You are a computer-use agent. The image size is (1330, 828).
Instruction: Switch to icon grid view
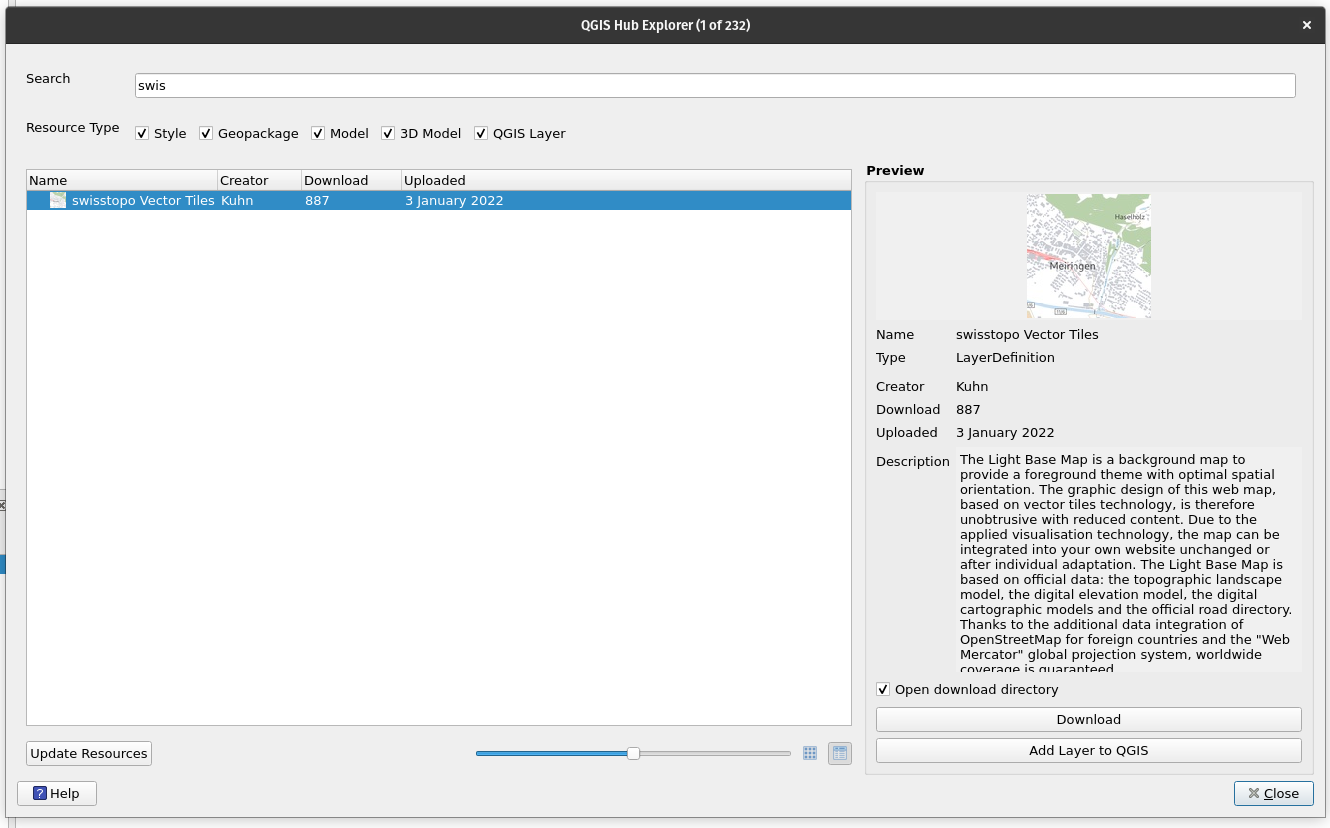[x=811, y=753]
